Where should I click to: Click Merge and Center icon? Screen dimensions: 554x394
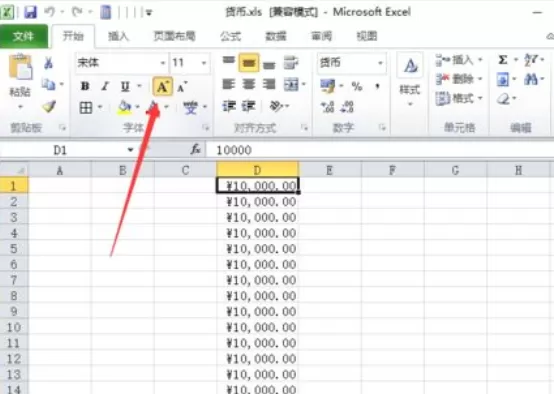point(291,85)
